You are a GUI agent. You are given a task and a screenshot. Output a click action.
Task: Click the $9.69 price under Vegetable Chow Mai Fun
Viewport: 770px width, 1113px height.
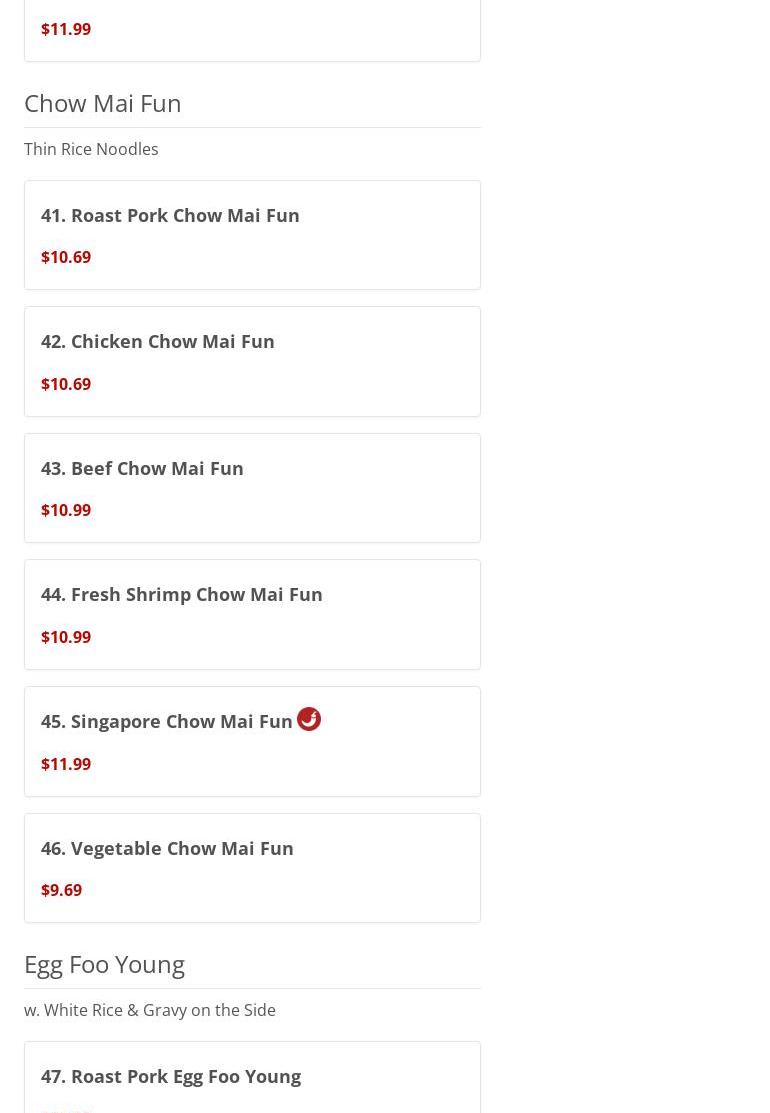(61, 890)
